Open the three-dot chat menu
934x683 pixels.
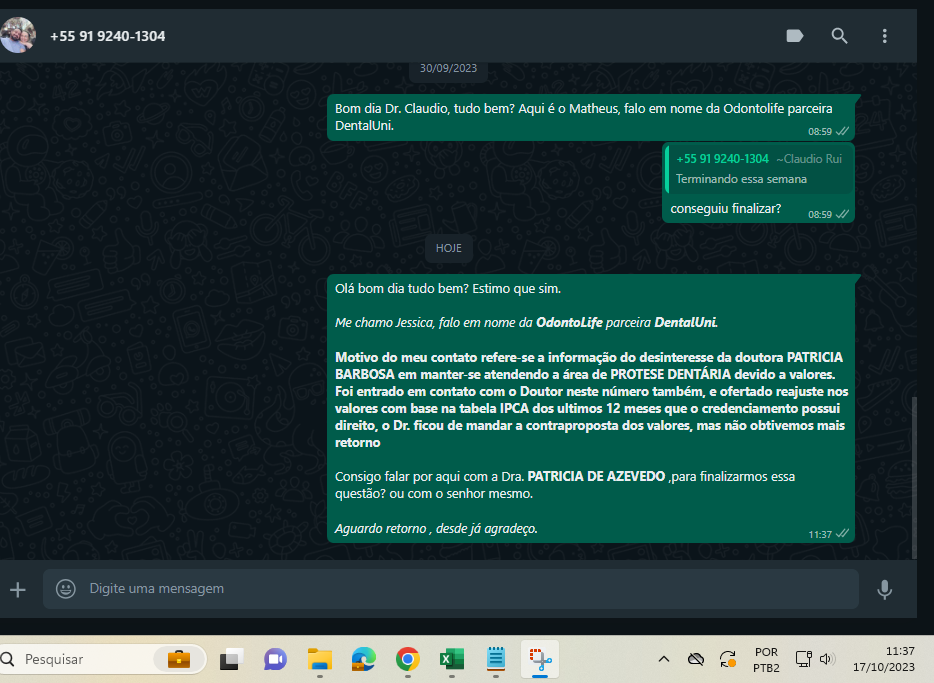click(x=885, y=36)
